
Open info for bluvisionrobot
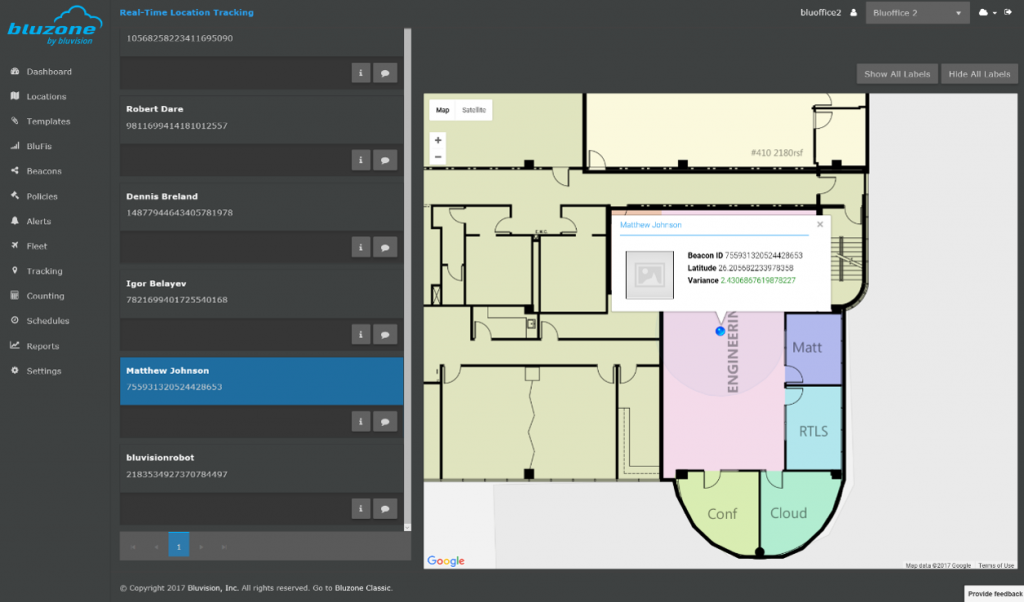360,509
